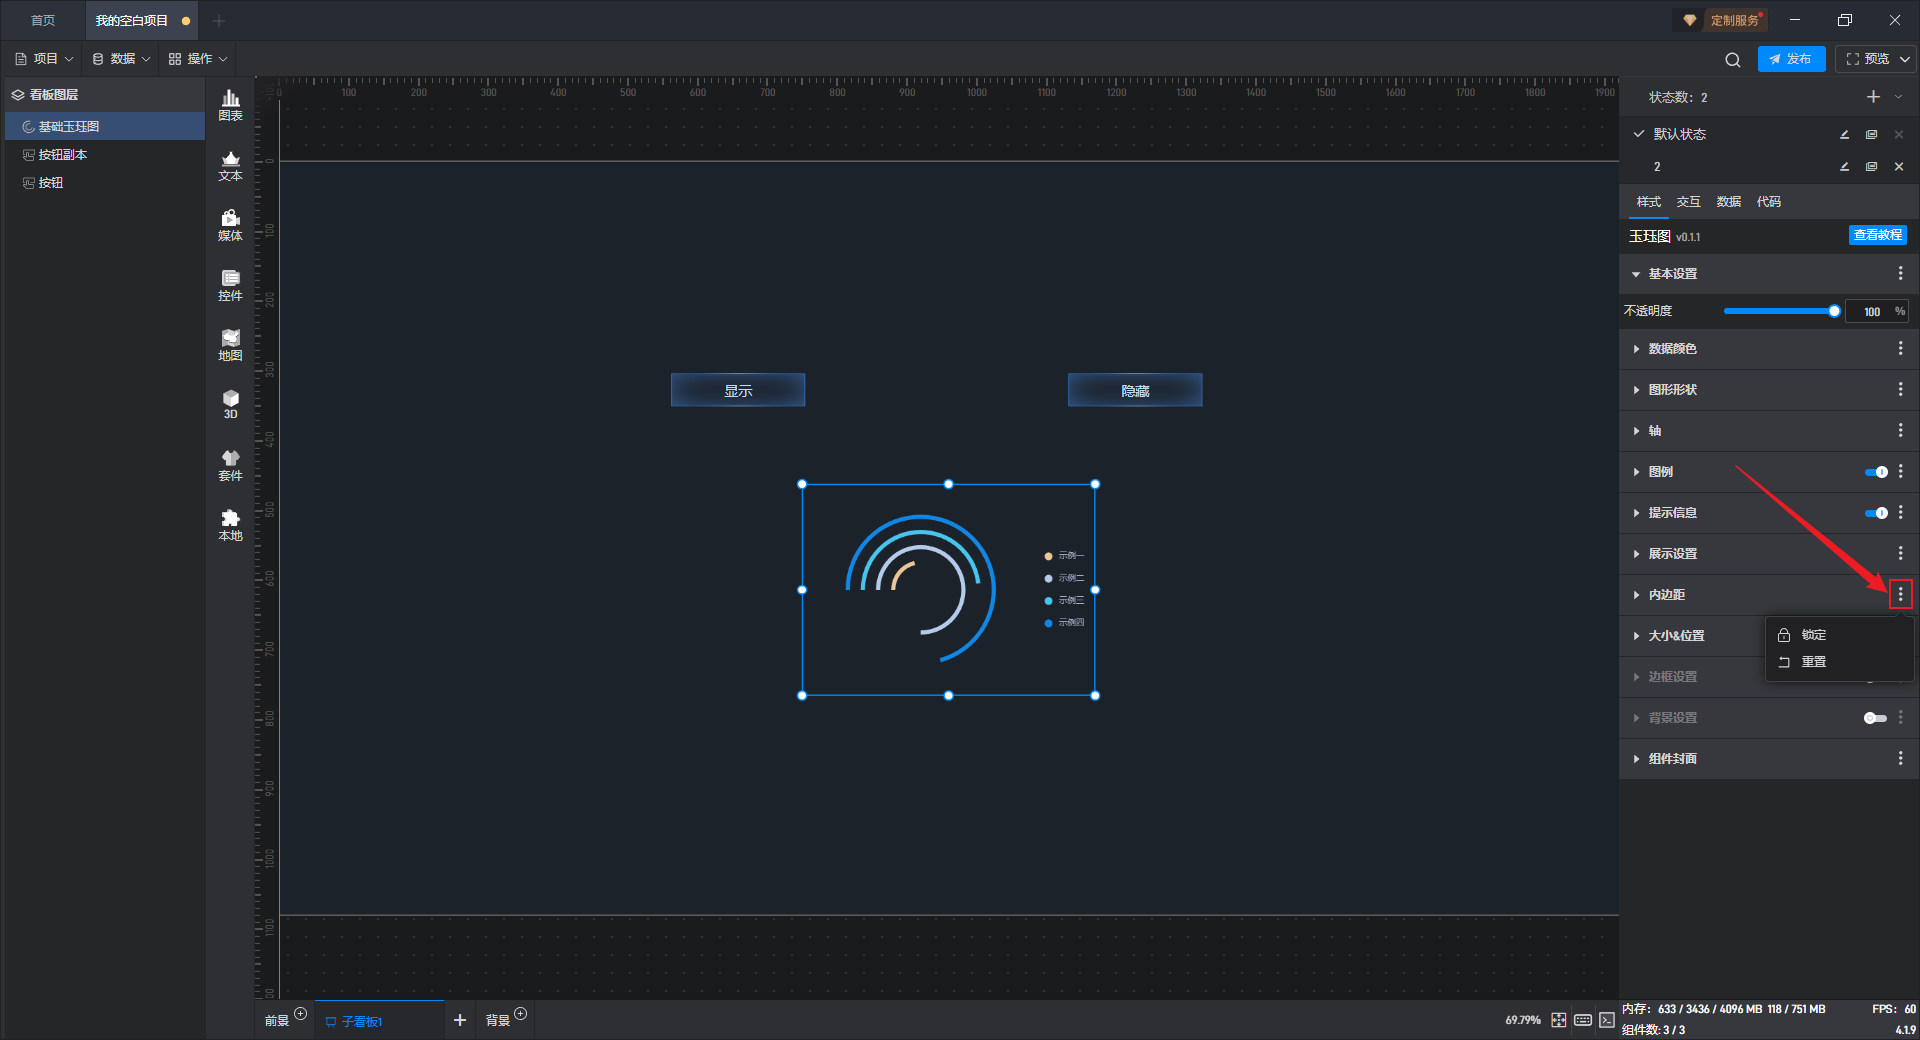Go to the 首页 home tab
Screen dimensions: 1920x1040
click(x=43, y=20)
